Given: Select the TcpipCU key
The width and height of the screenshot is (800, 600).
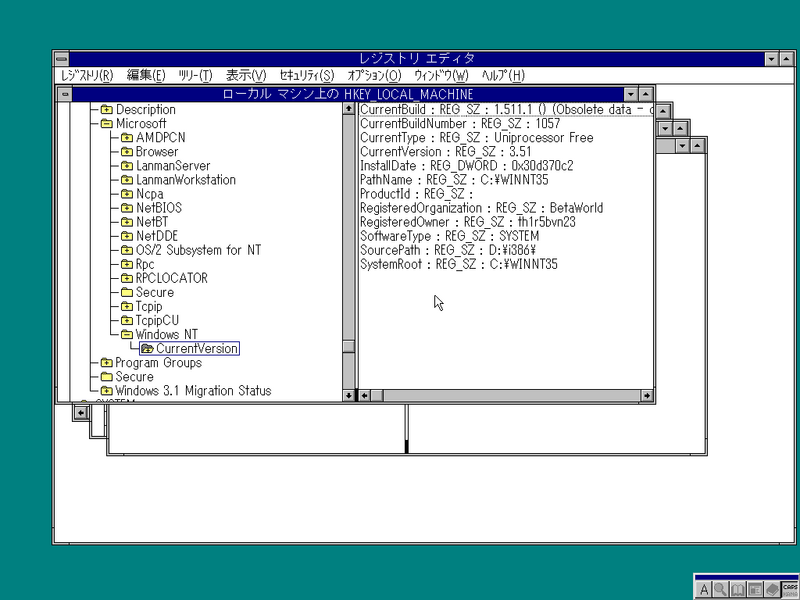Looking at the screenshot, I should point(157,320).
